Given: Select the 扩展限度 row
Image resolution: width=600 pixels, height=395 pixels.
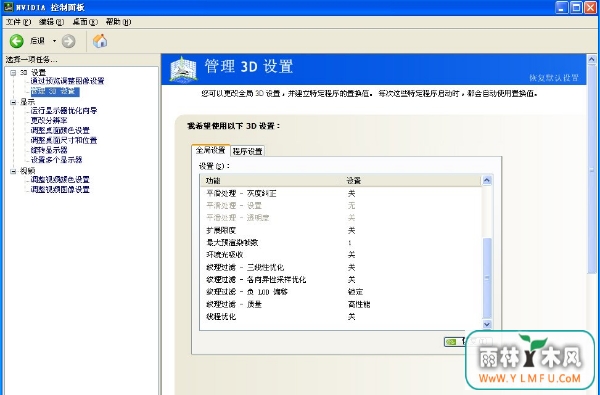Looking at the screenshot, I should 341,230.
